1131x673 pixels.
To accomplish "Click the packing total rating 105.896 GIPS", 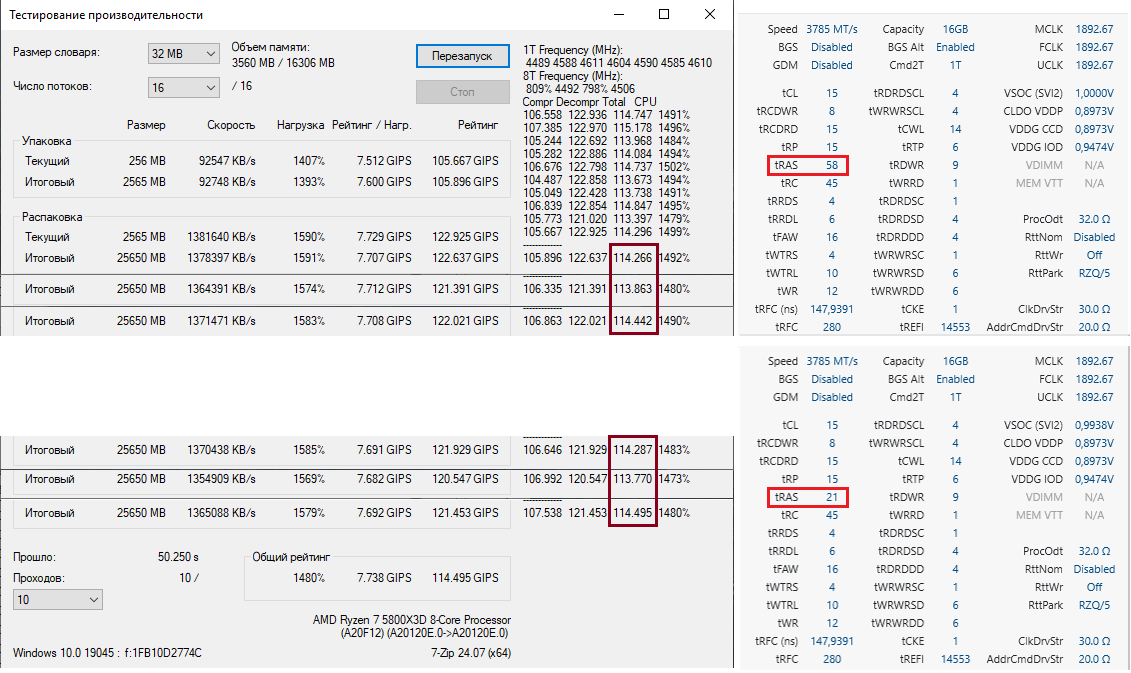I will 465,182.
